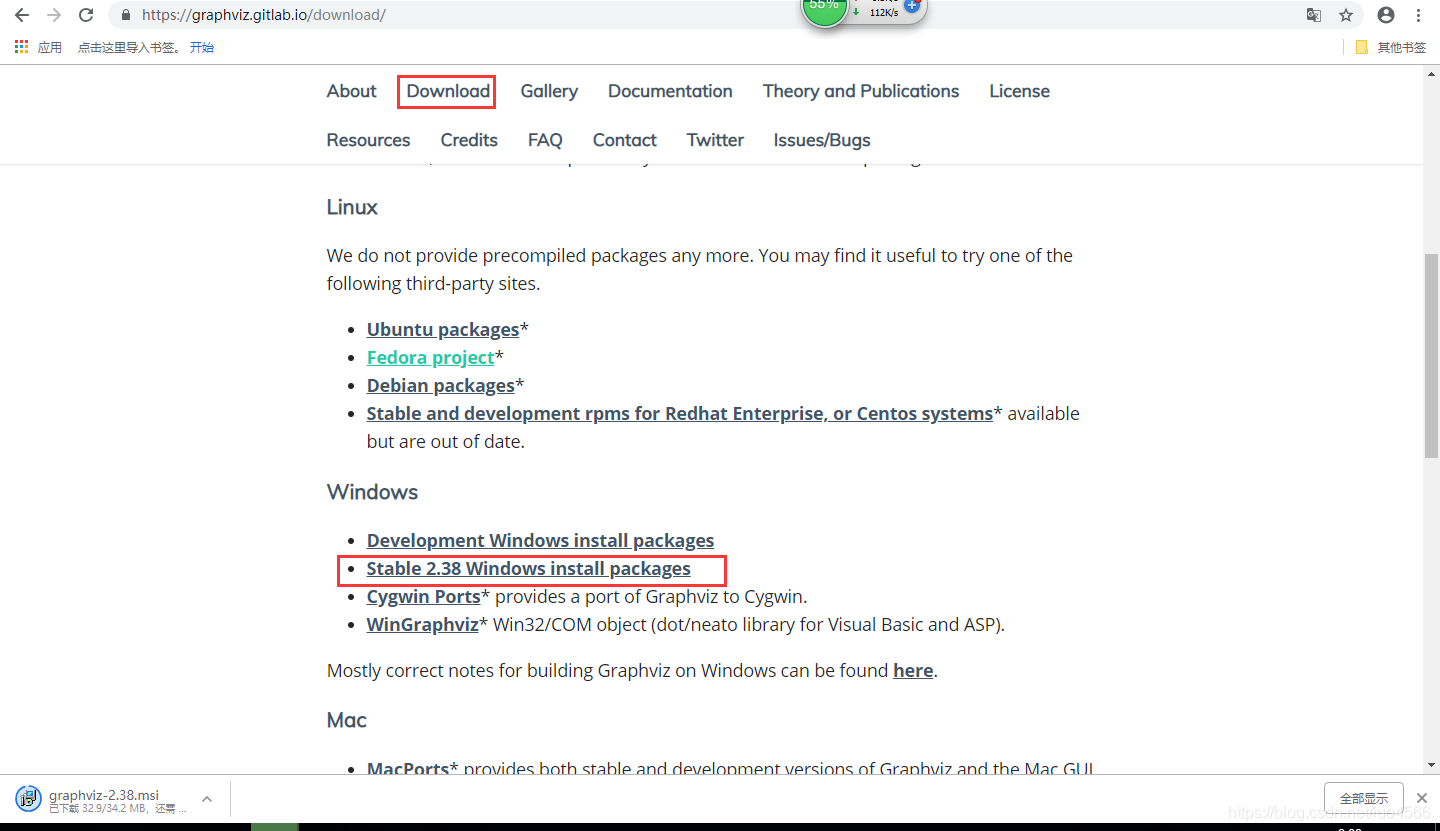Open the Gallery menu item

[549, 91]
